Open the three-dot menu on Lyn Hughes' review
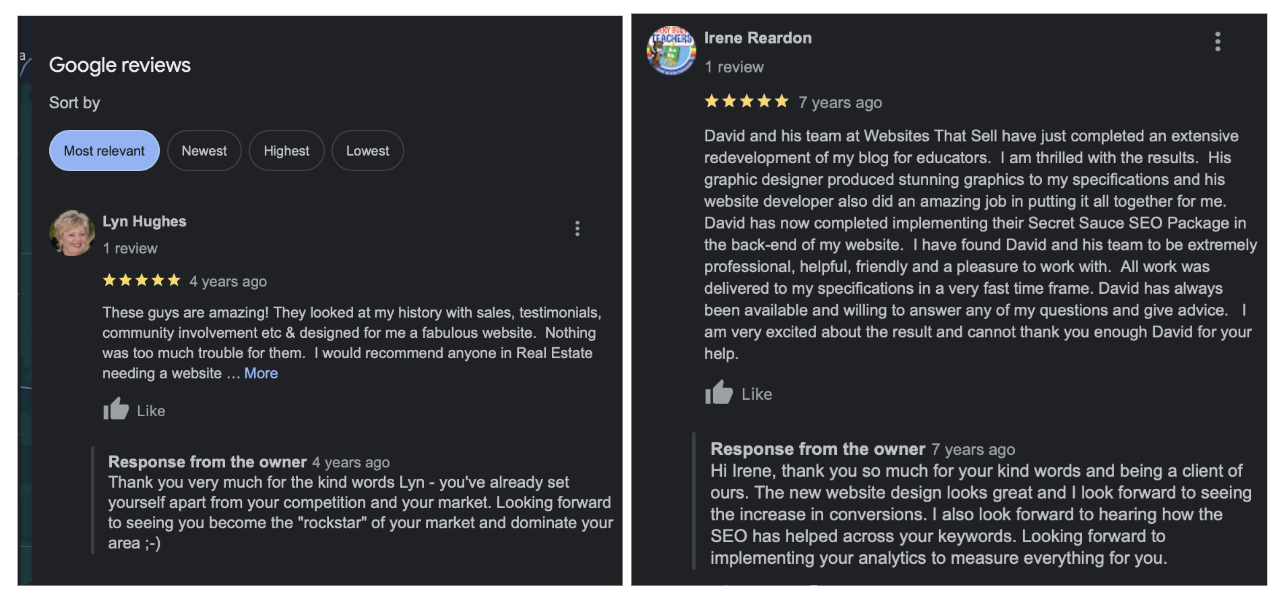This screenshot has width=1280, height=600. click(577, 228)
